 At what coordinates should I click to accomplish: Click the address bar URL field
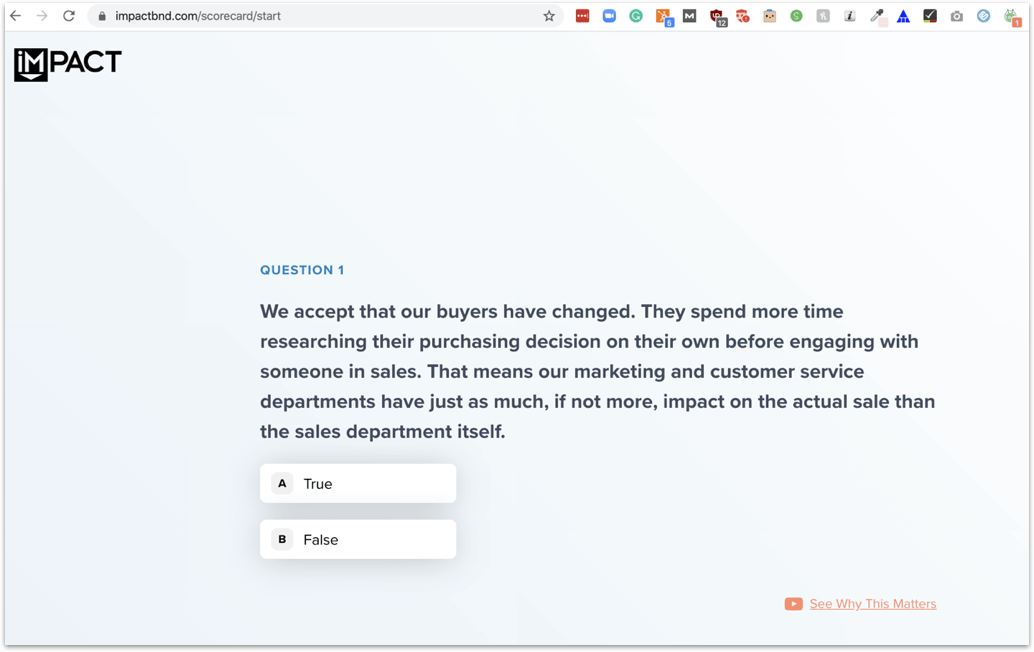point(323,16)
